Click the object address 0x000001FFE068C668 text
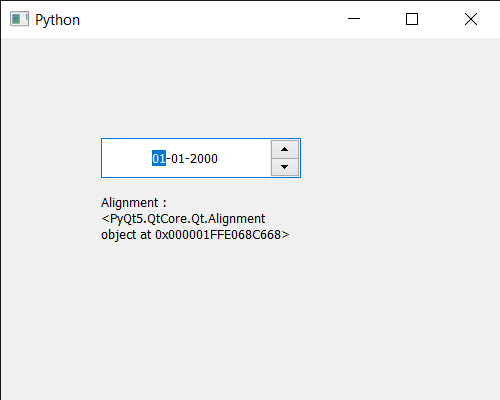The height and width of the screenshot is (400, 500). pyautogui.click(x=218, y=235)
